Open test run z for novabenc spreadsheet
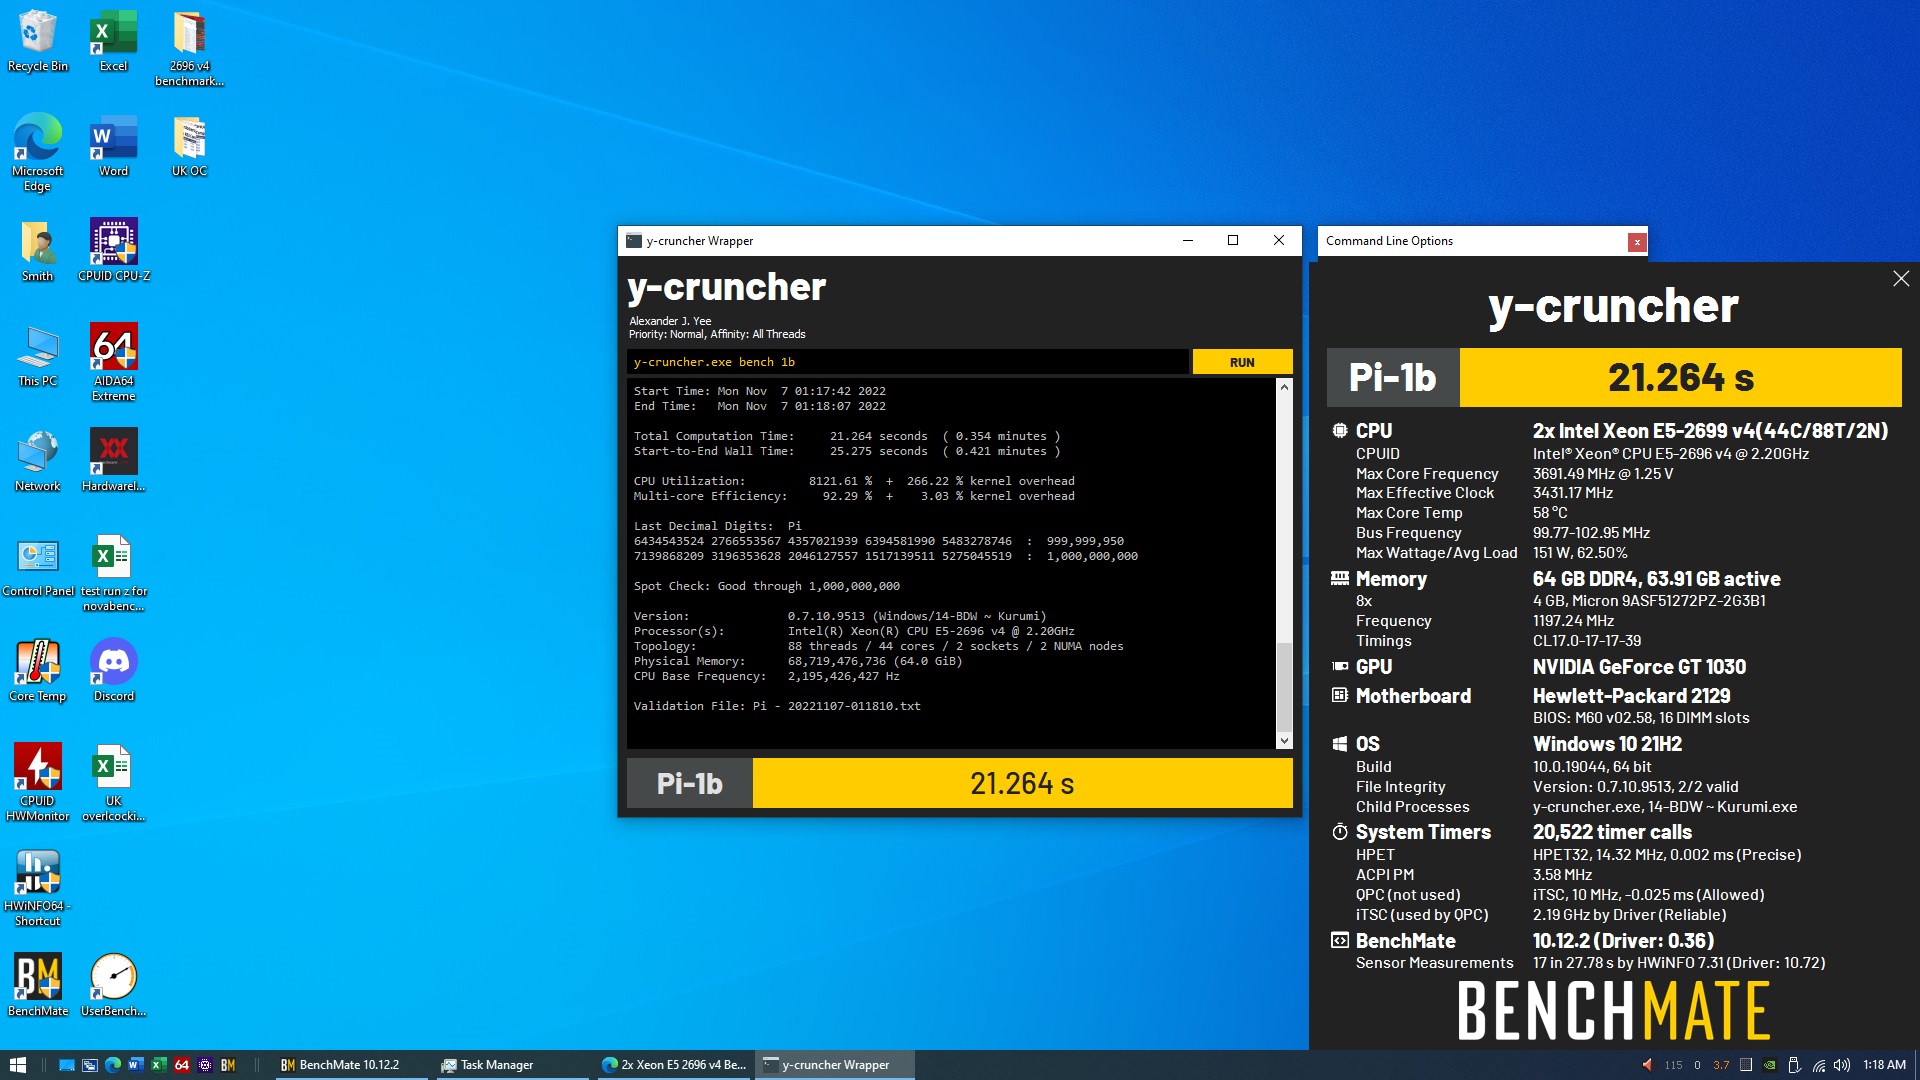 [114, 573]
